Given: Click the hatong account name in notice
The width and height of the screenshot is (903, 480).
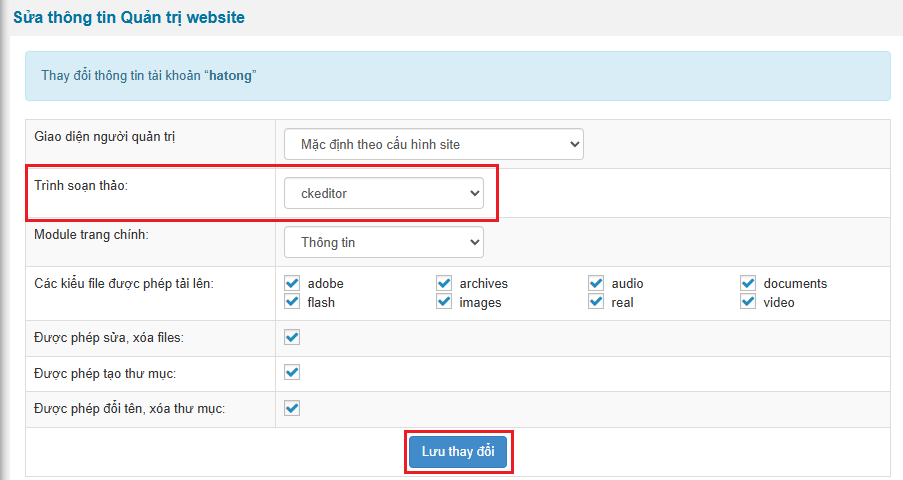Looking at the screenshot, I should 230,76.
